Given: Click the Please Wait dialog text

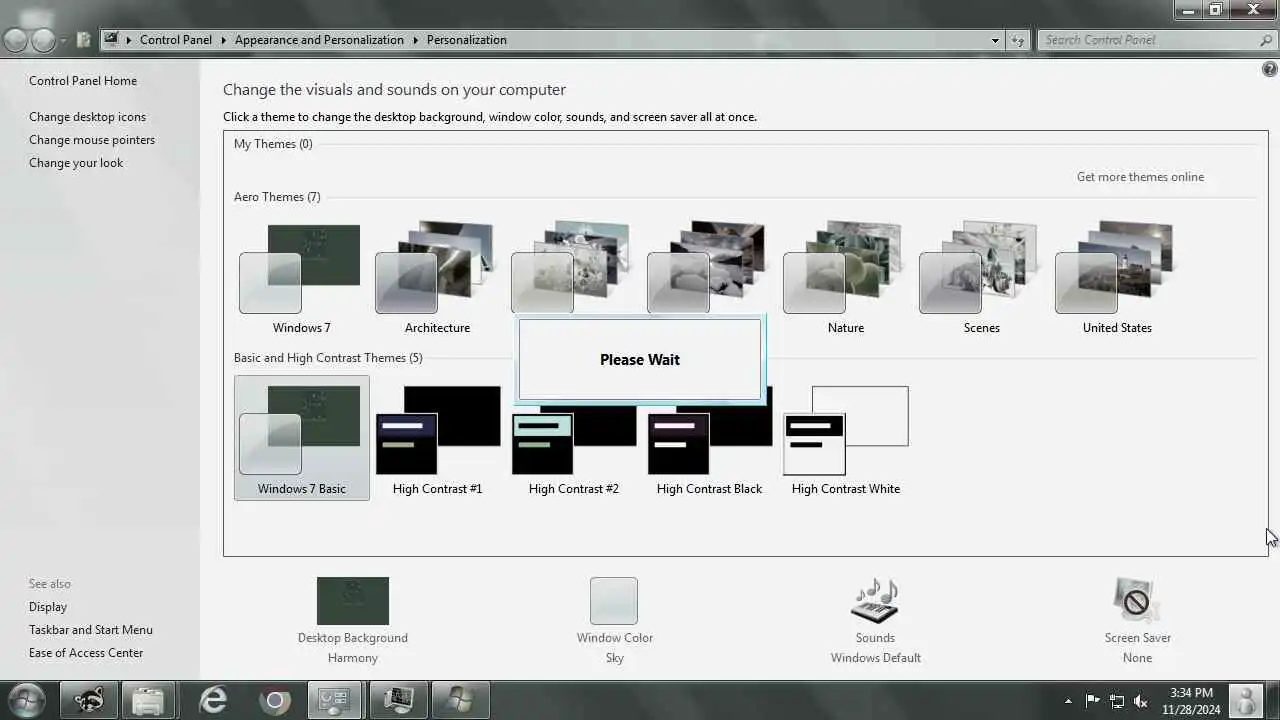Looking at the screenshot, I should click(640, 360).
